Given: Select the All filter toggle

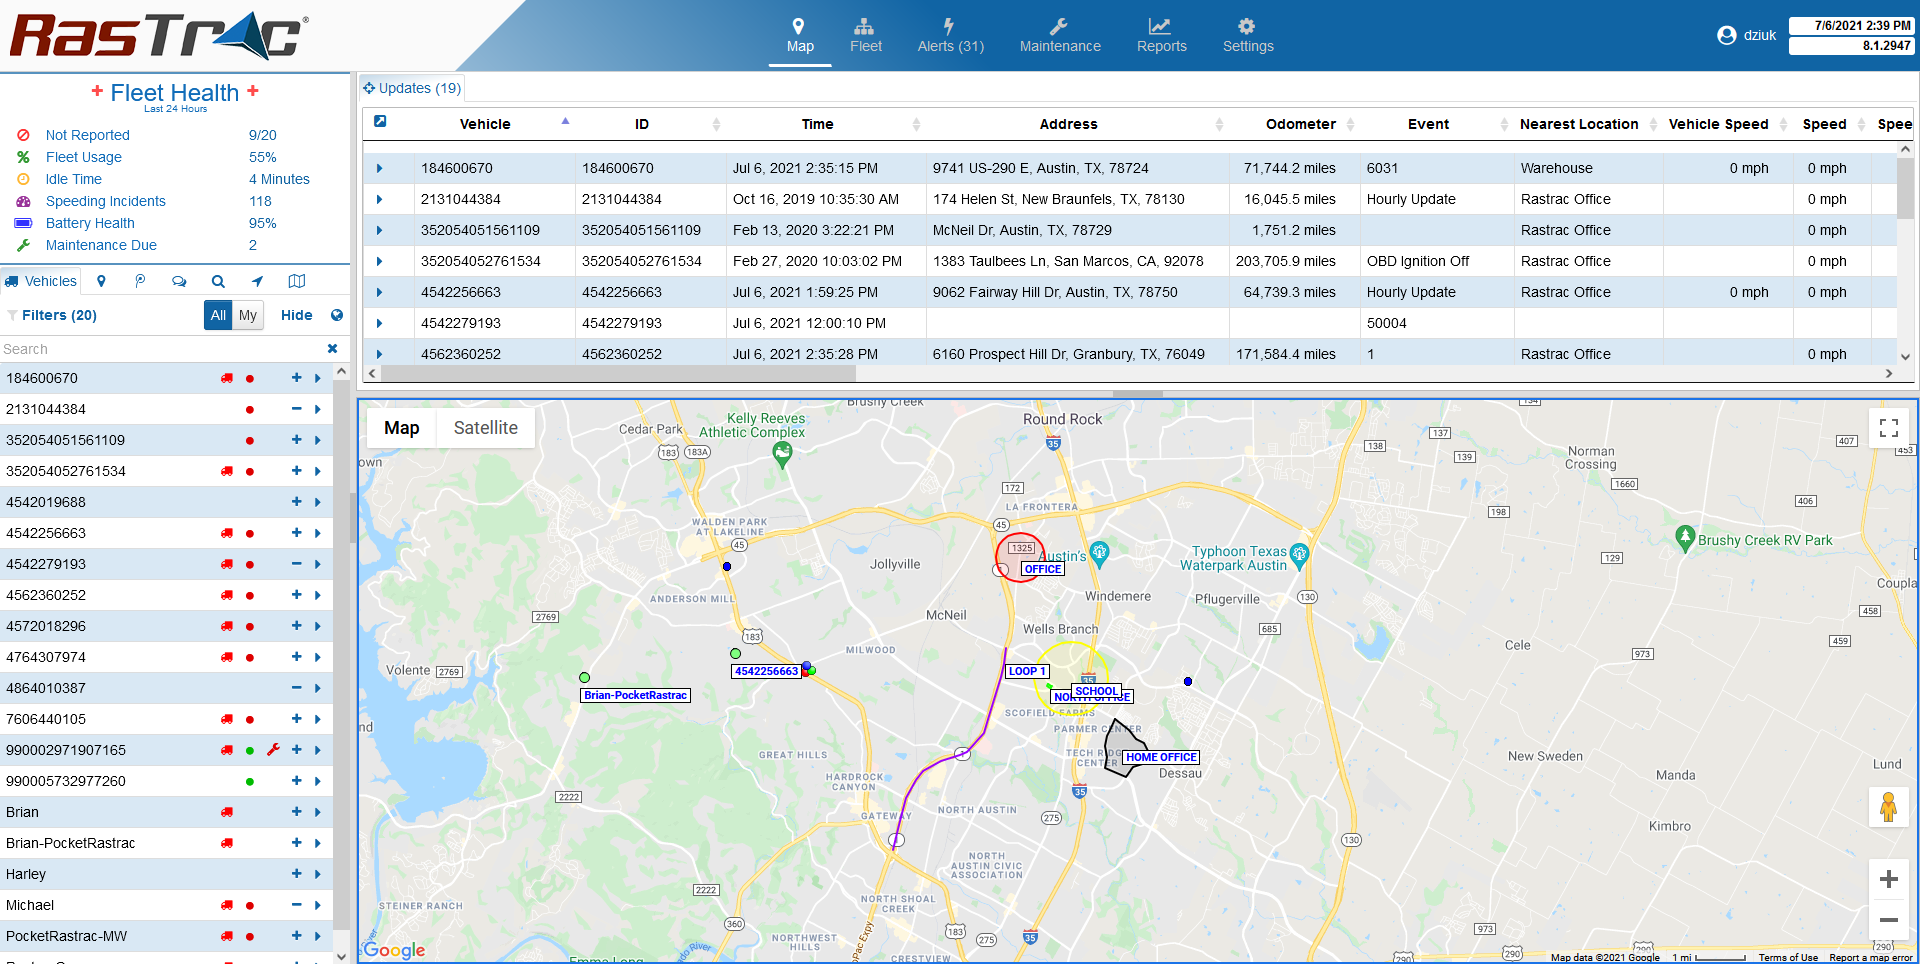Looking at the screenshot, I should point(218,315).
